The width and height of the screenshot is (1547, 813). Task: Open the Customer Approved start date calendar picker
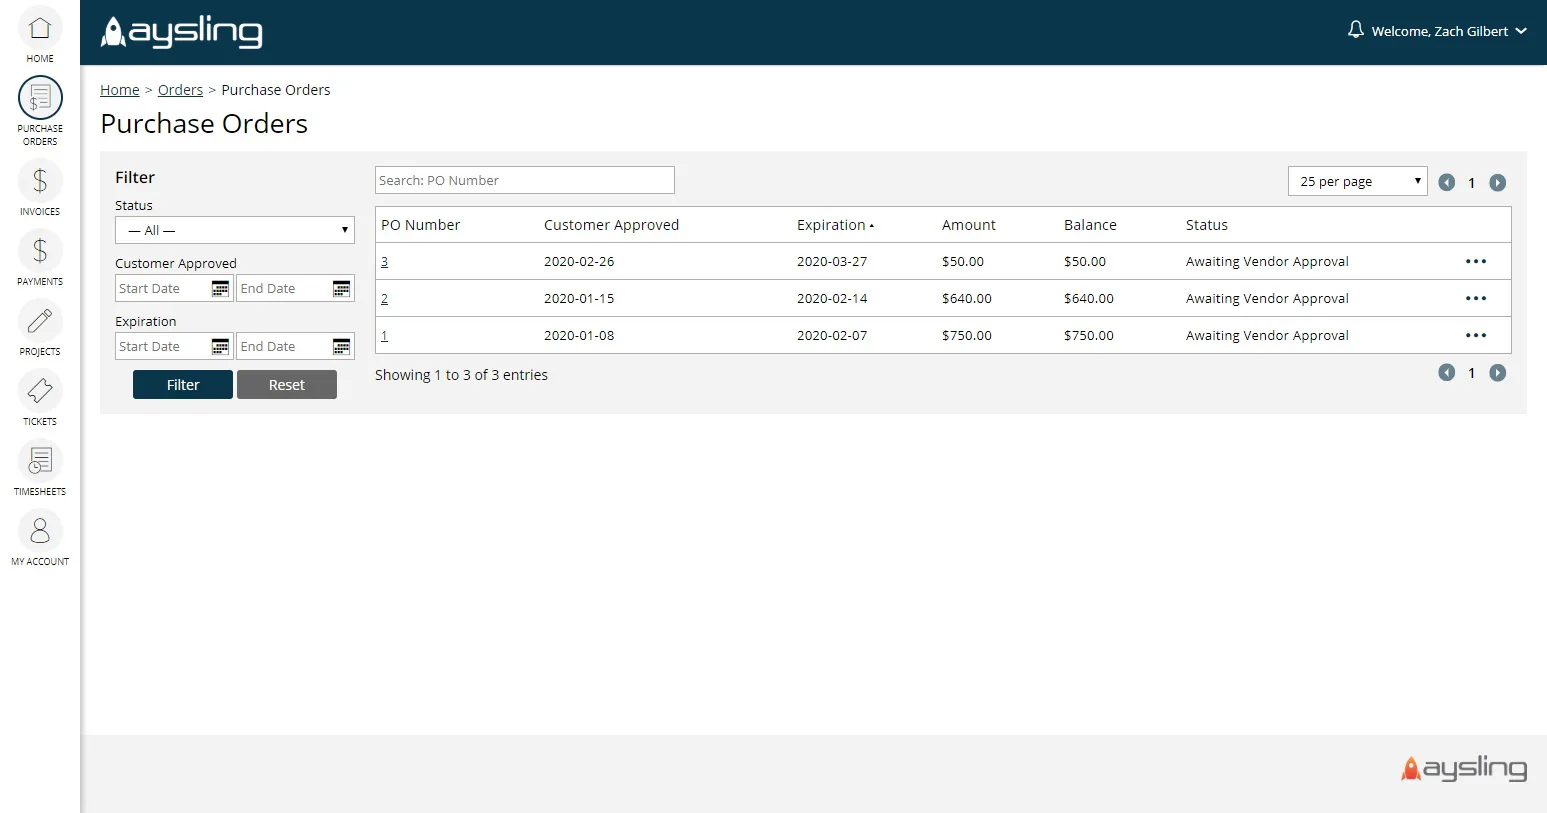(x=219, y=288)
